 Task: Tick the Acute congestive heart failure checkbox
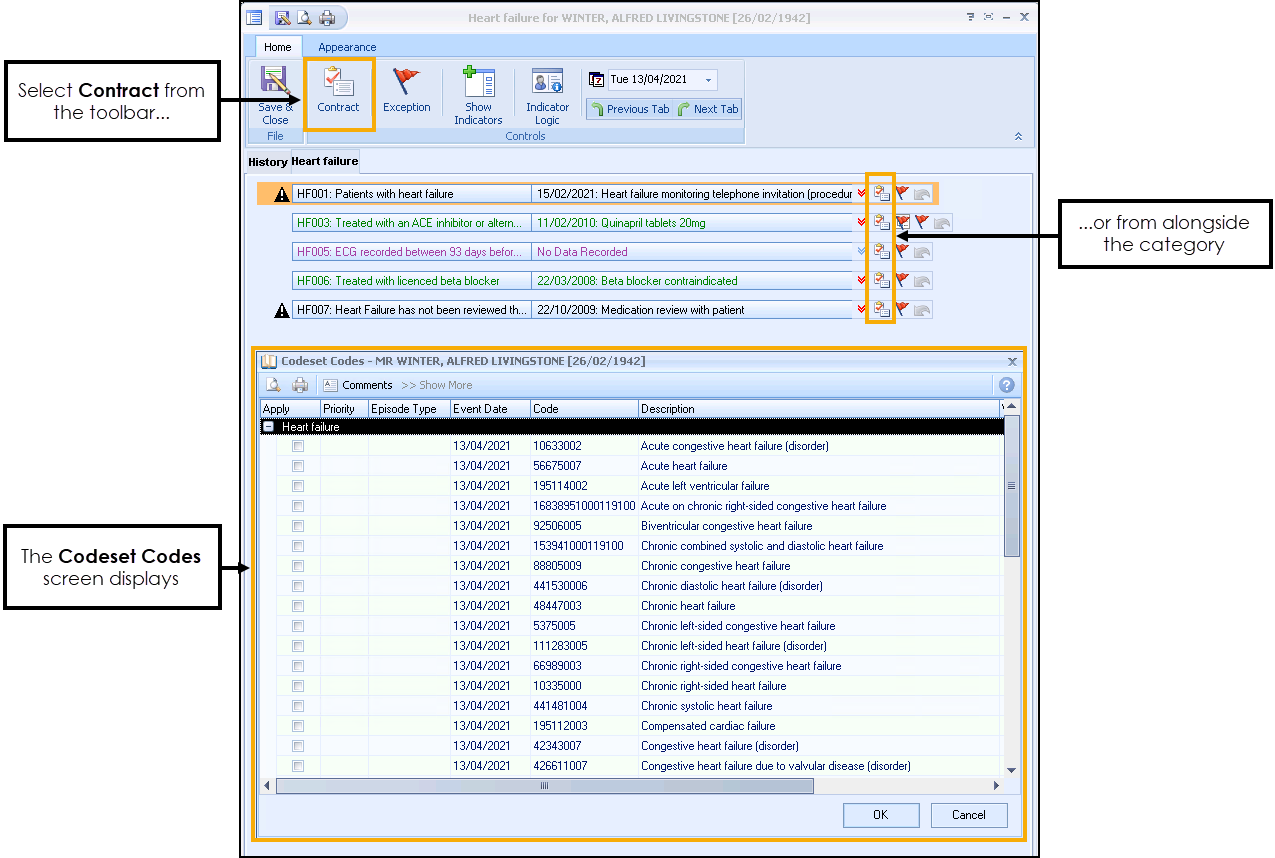(x=298, y=446)
